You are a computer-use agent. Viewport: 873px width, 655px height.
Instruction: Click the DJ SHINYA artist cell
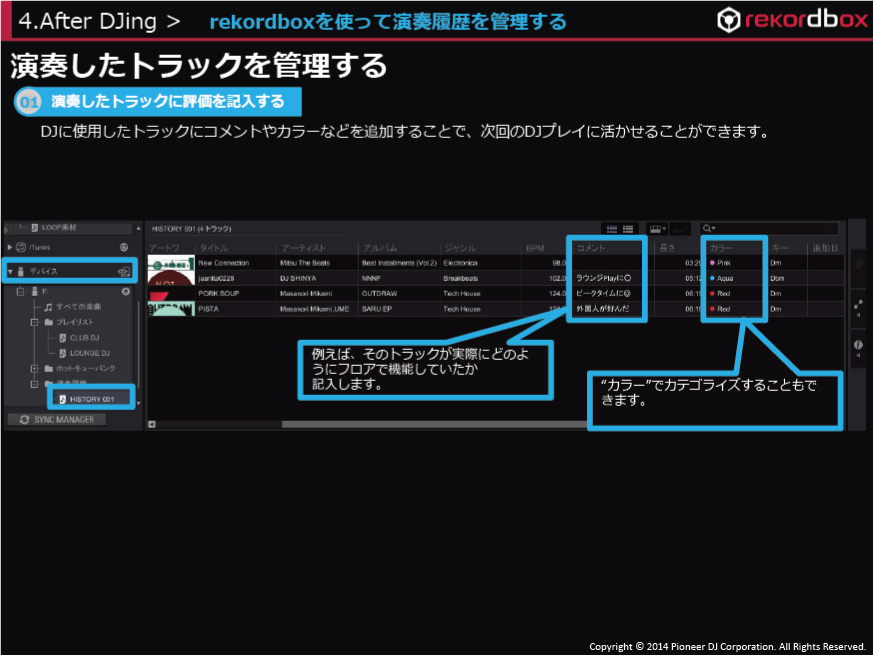point(298,278)
